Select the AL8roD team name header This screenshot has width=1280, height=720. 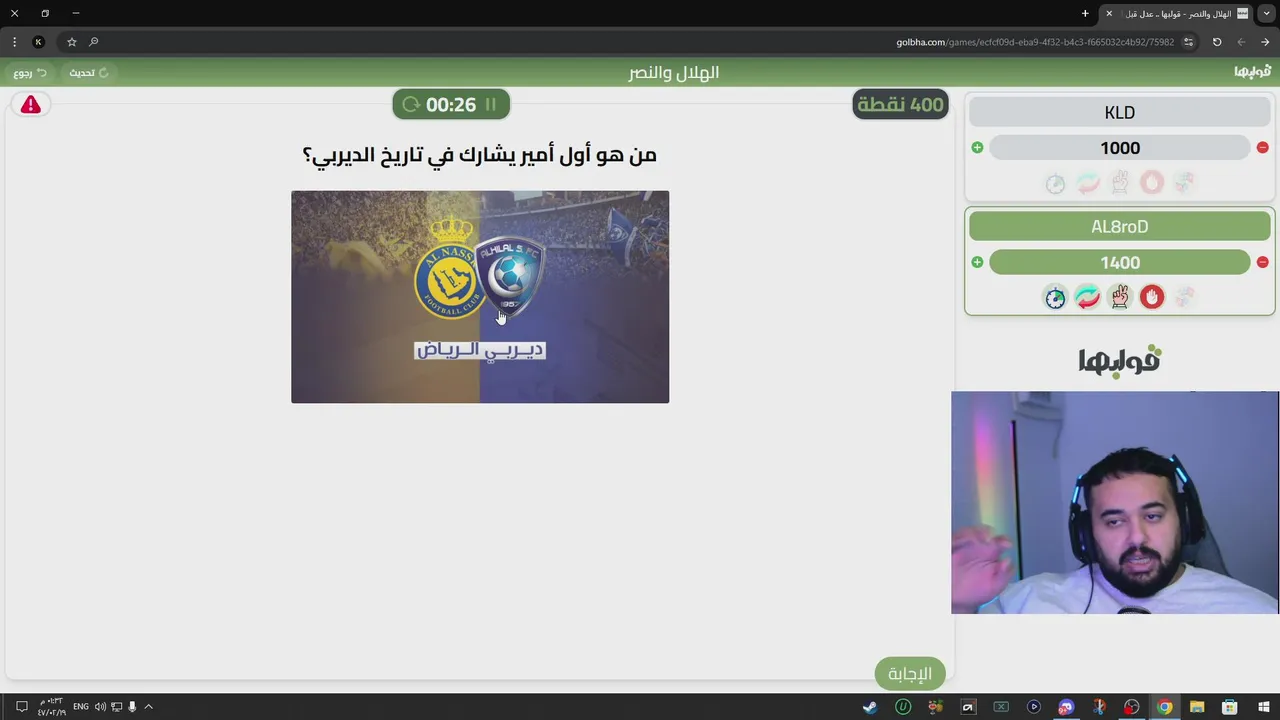click(x=1120, y=226)
